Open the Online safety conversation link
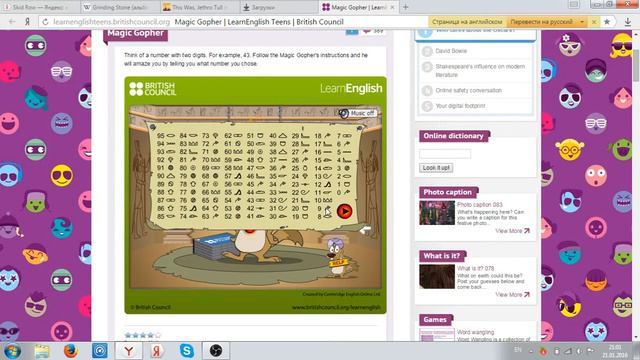This screenshot has height=360, width=640. [x=469, y=90]
